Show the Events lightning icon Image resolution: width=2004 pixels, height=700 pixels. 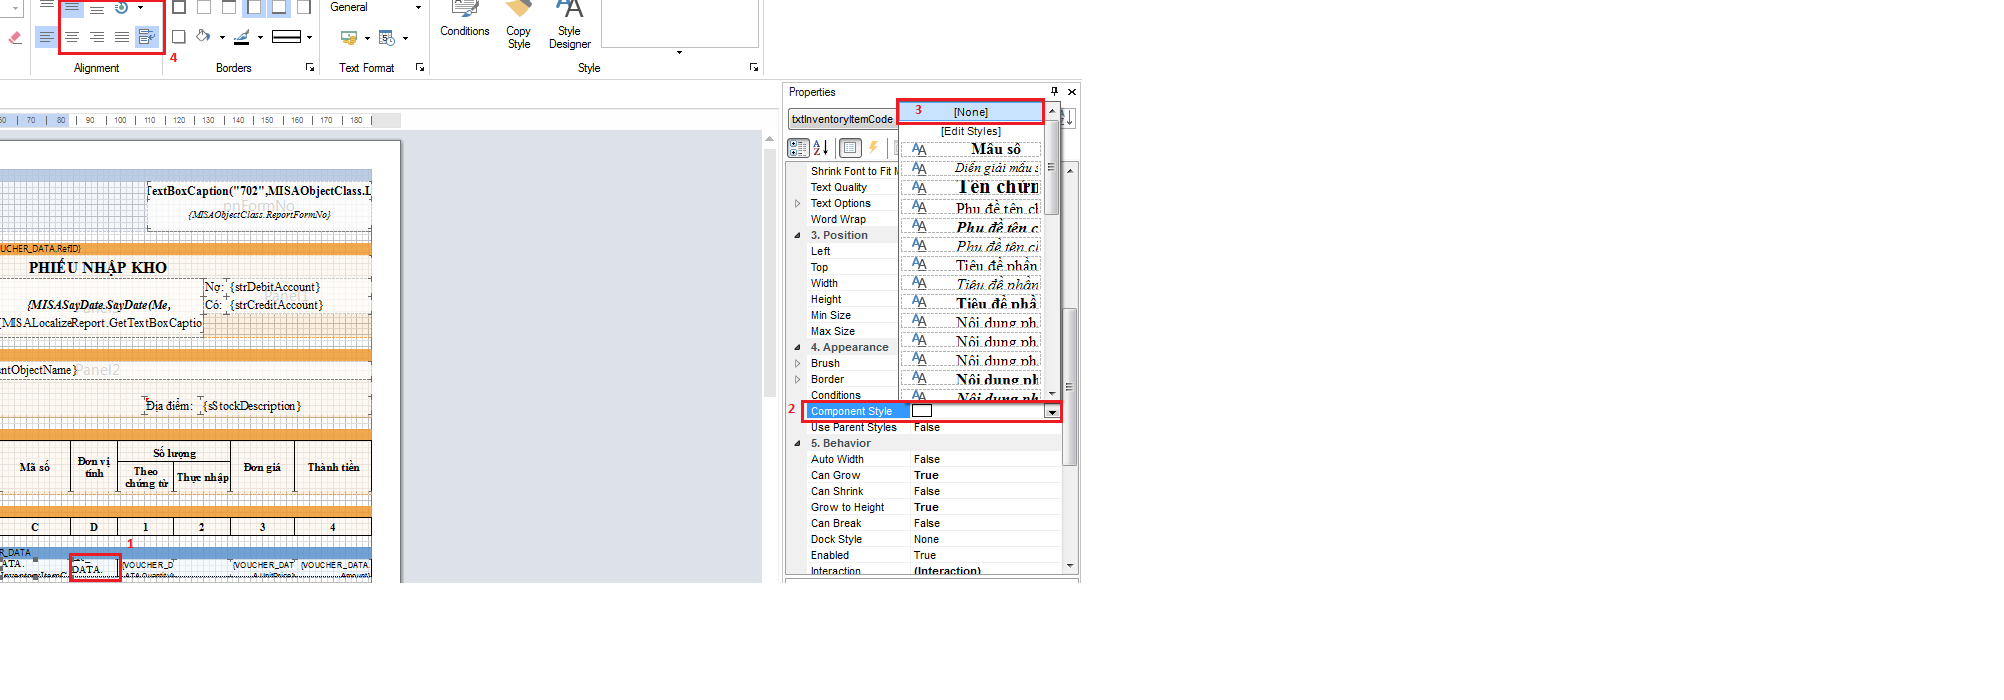point(873,148)
